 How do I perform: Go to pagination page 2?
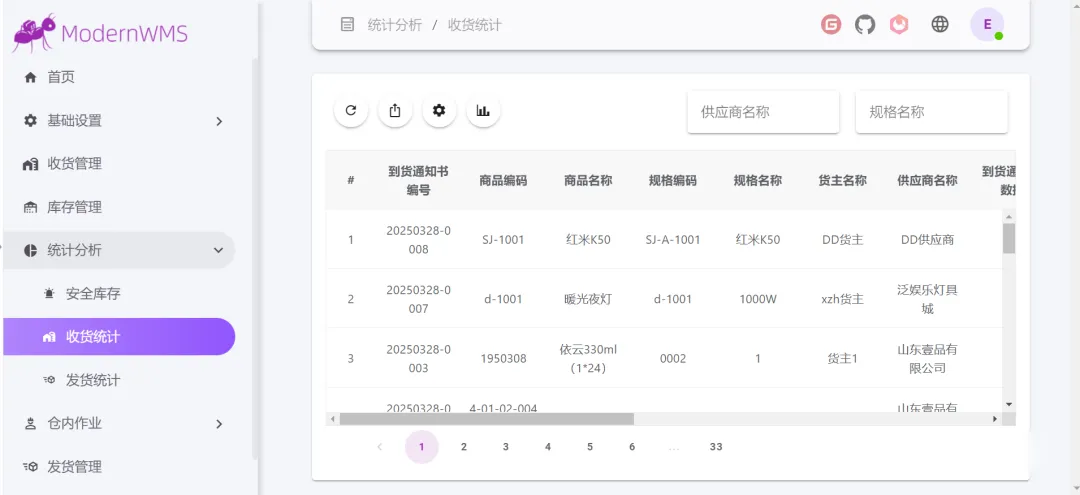(464, 447)
